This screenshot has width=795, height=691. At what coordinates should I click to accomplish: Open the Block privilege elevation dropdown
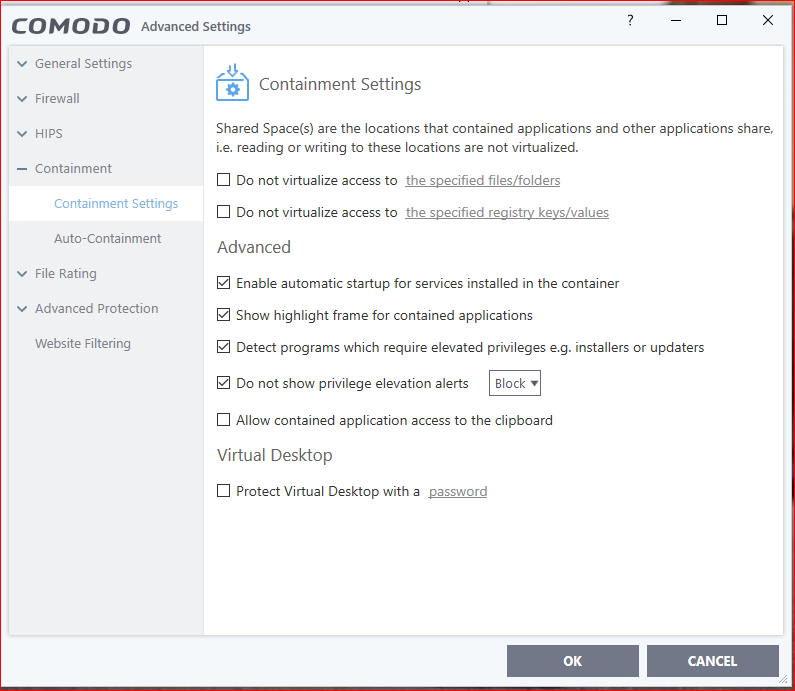516,383
